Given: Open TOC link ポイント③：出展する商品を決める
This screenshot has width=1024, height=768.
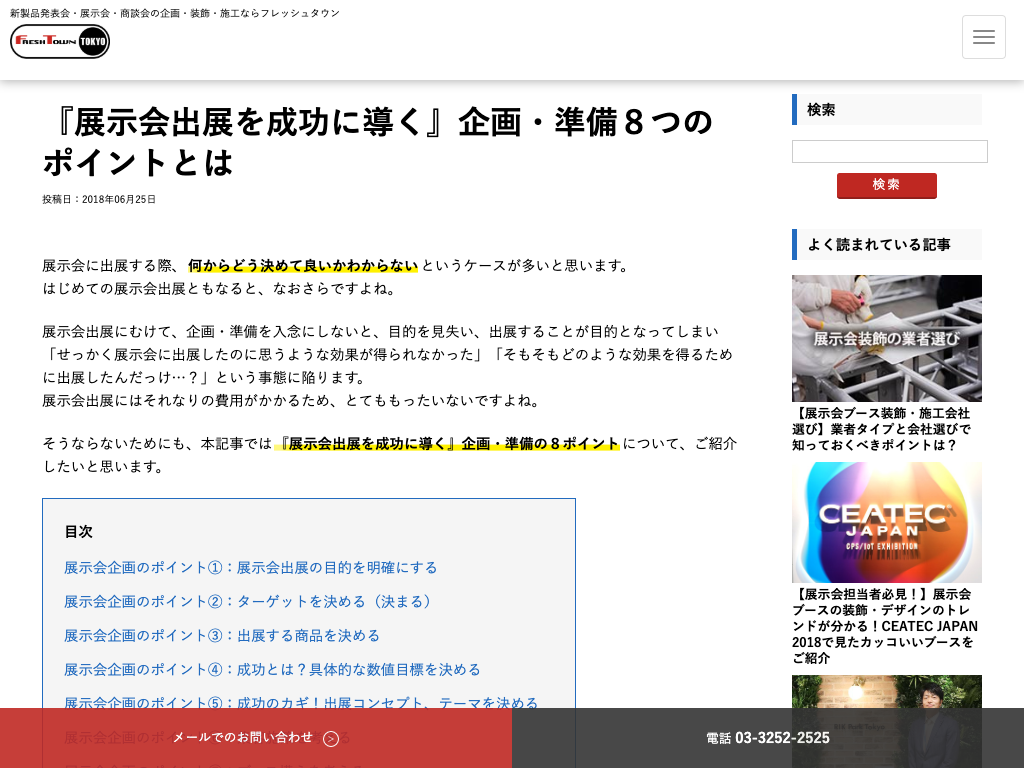Looking at the screenshot, I should pyautogui.click(x=222, y=635).
